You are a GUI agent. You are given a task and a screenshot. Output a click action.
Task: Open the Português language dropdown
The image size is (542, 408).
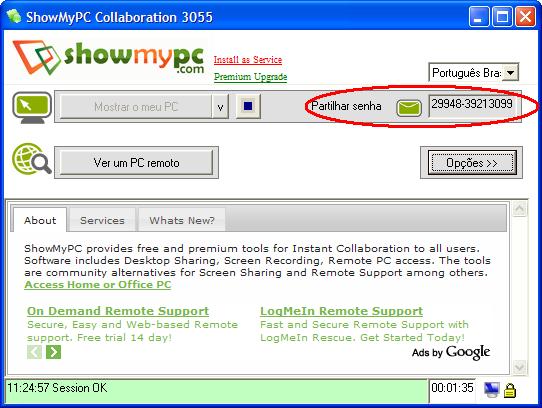[510, 73]
